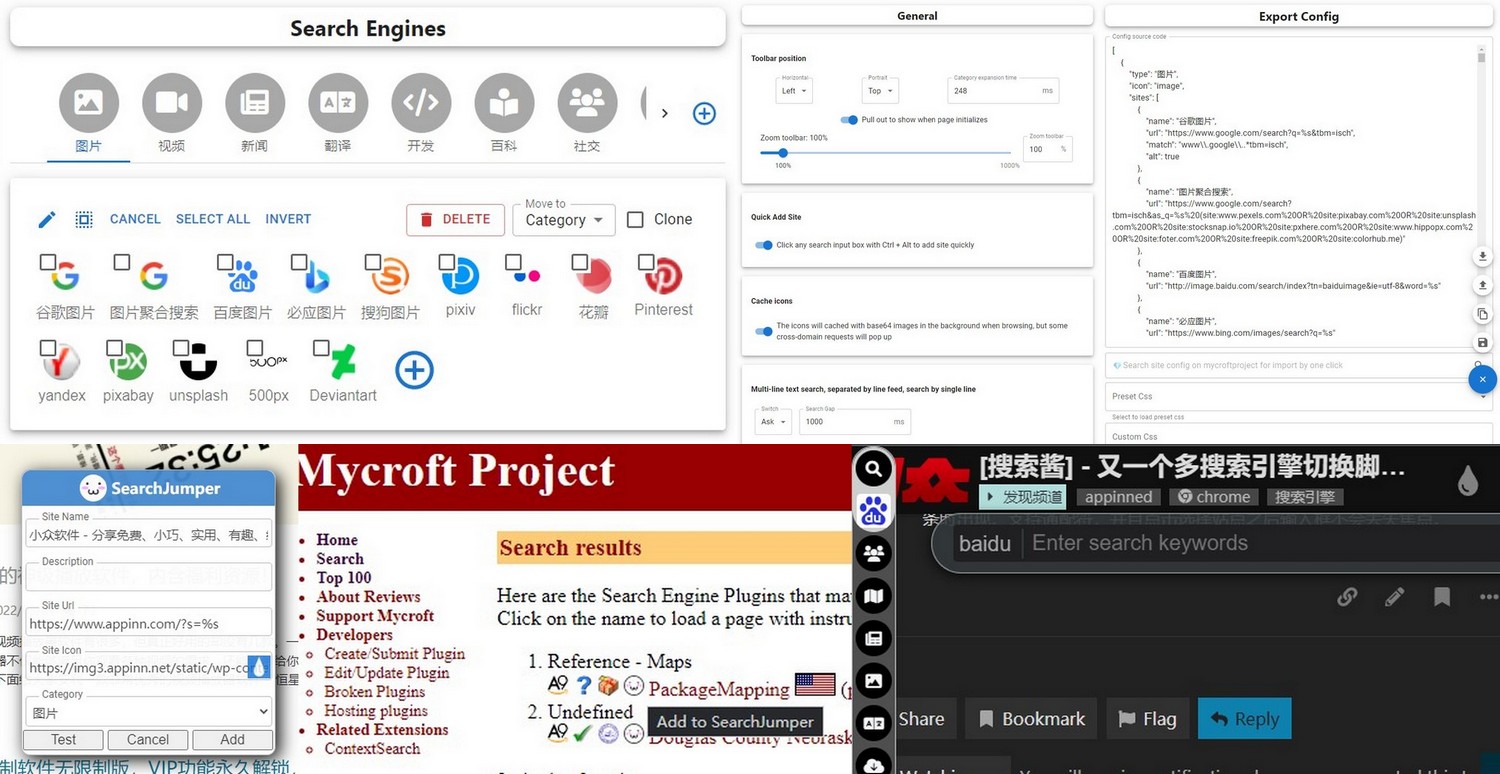Screen dimensions: 1500x774
Task: Check the 谷歌图片 site checkbox
Action: coord(48,262)
